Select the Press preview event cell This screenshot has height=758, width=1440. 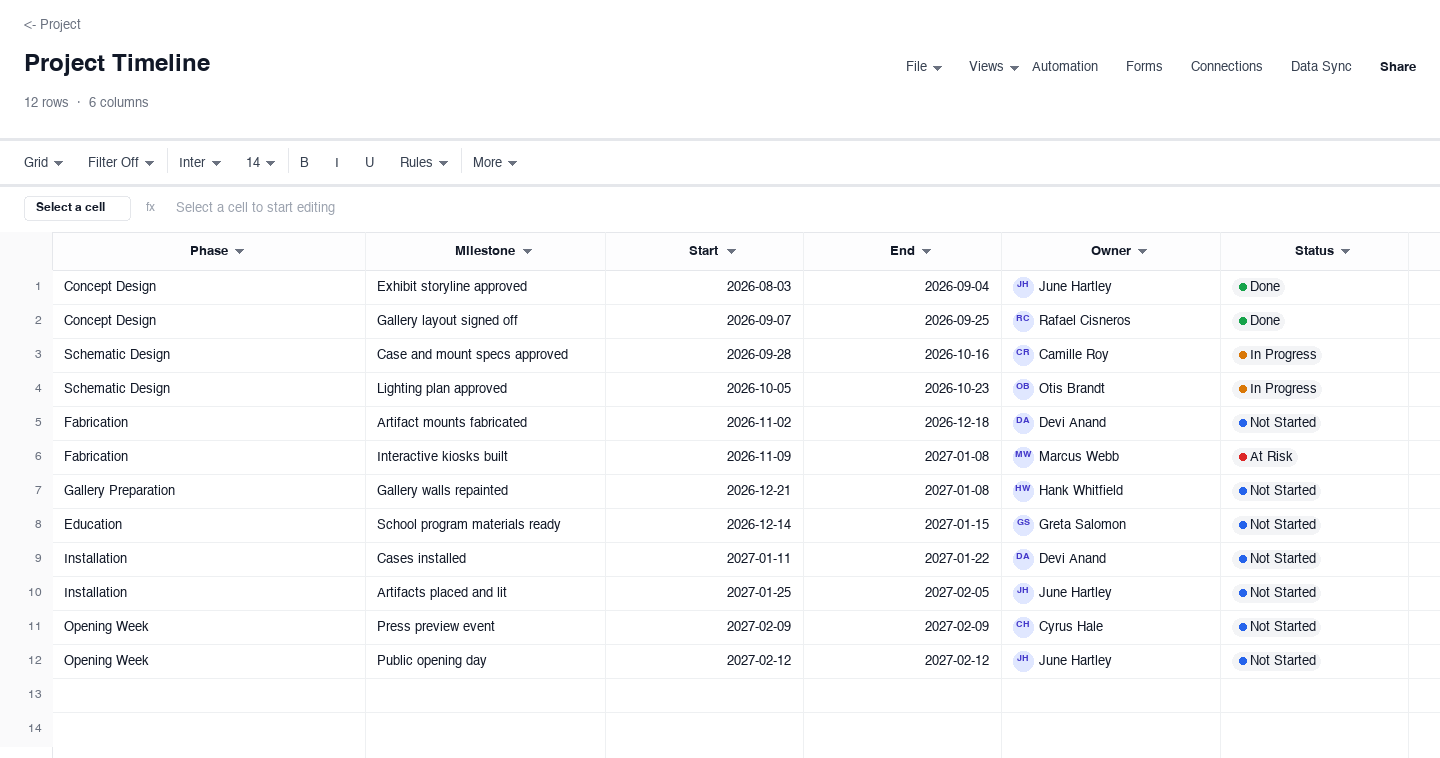coord(485,627)
